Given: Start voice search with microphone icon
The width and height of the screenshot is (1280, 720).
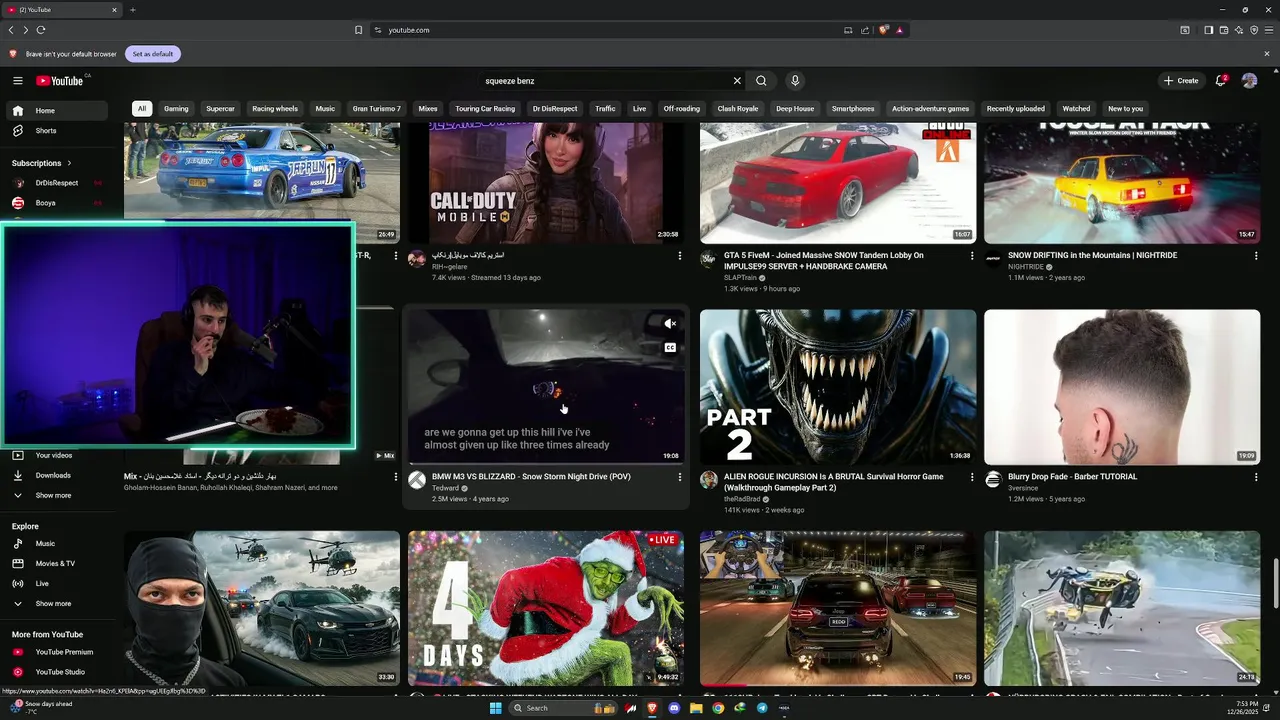Looking at the screenshot, I should (x=795, y=81).
